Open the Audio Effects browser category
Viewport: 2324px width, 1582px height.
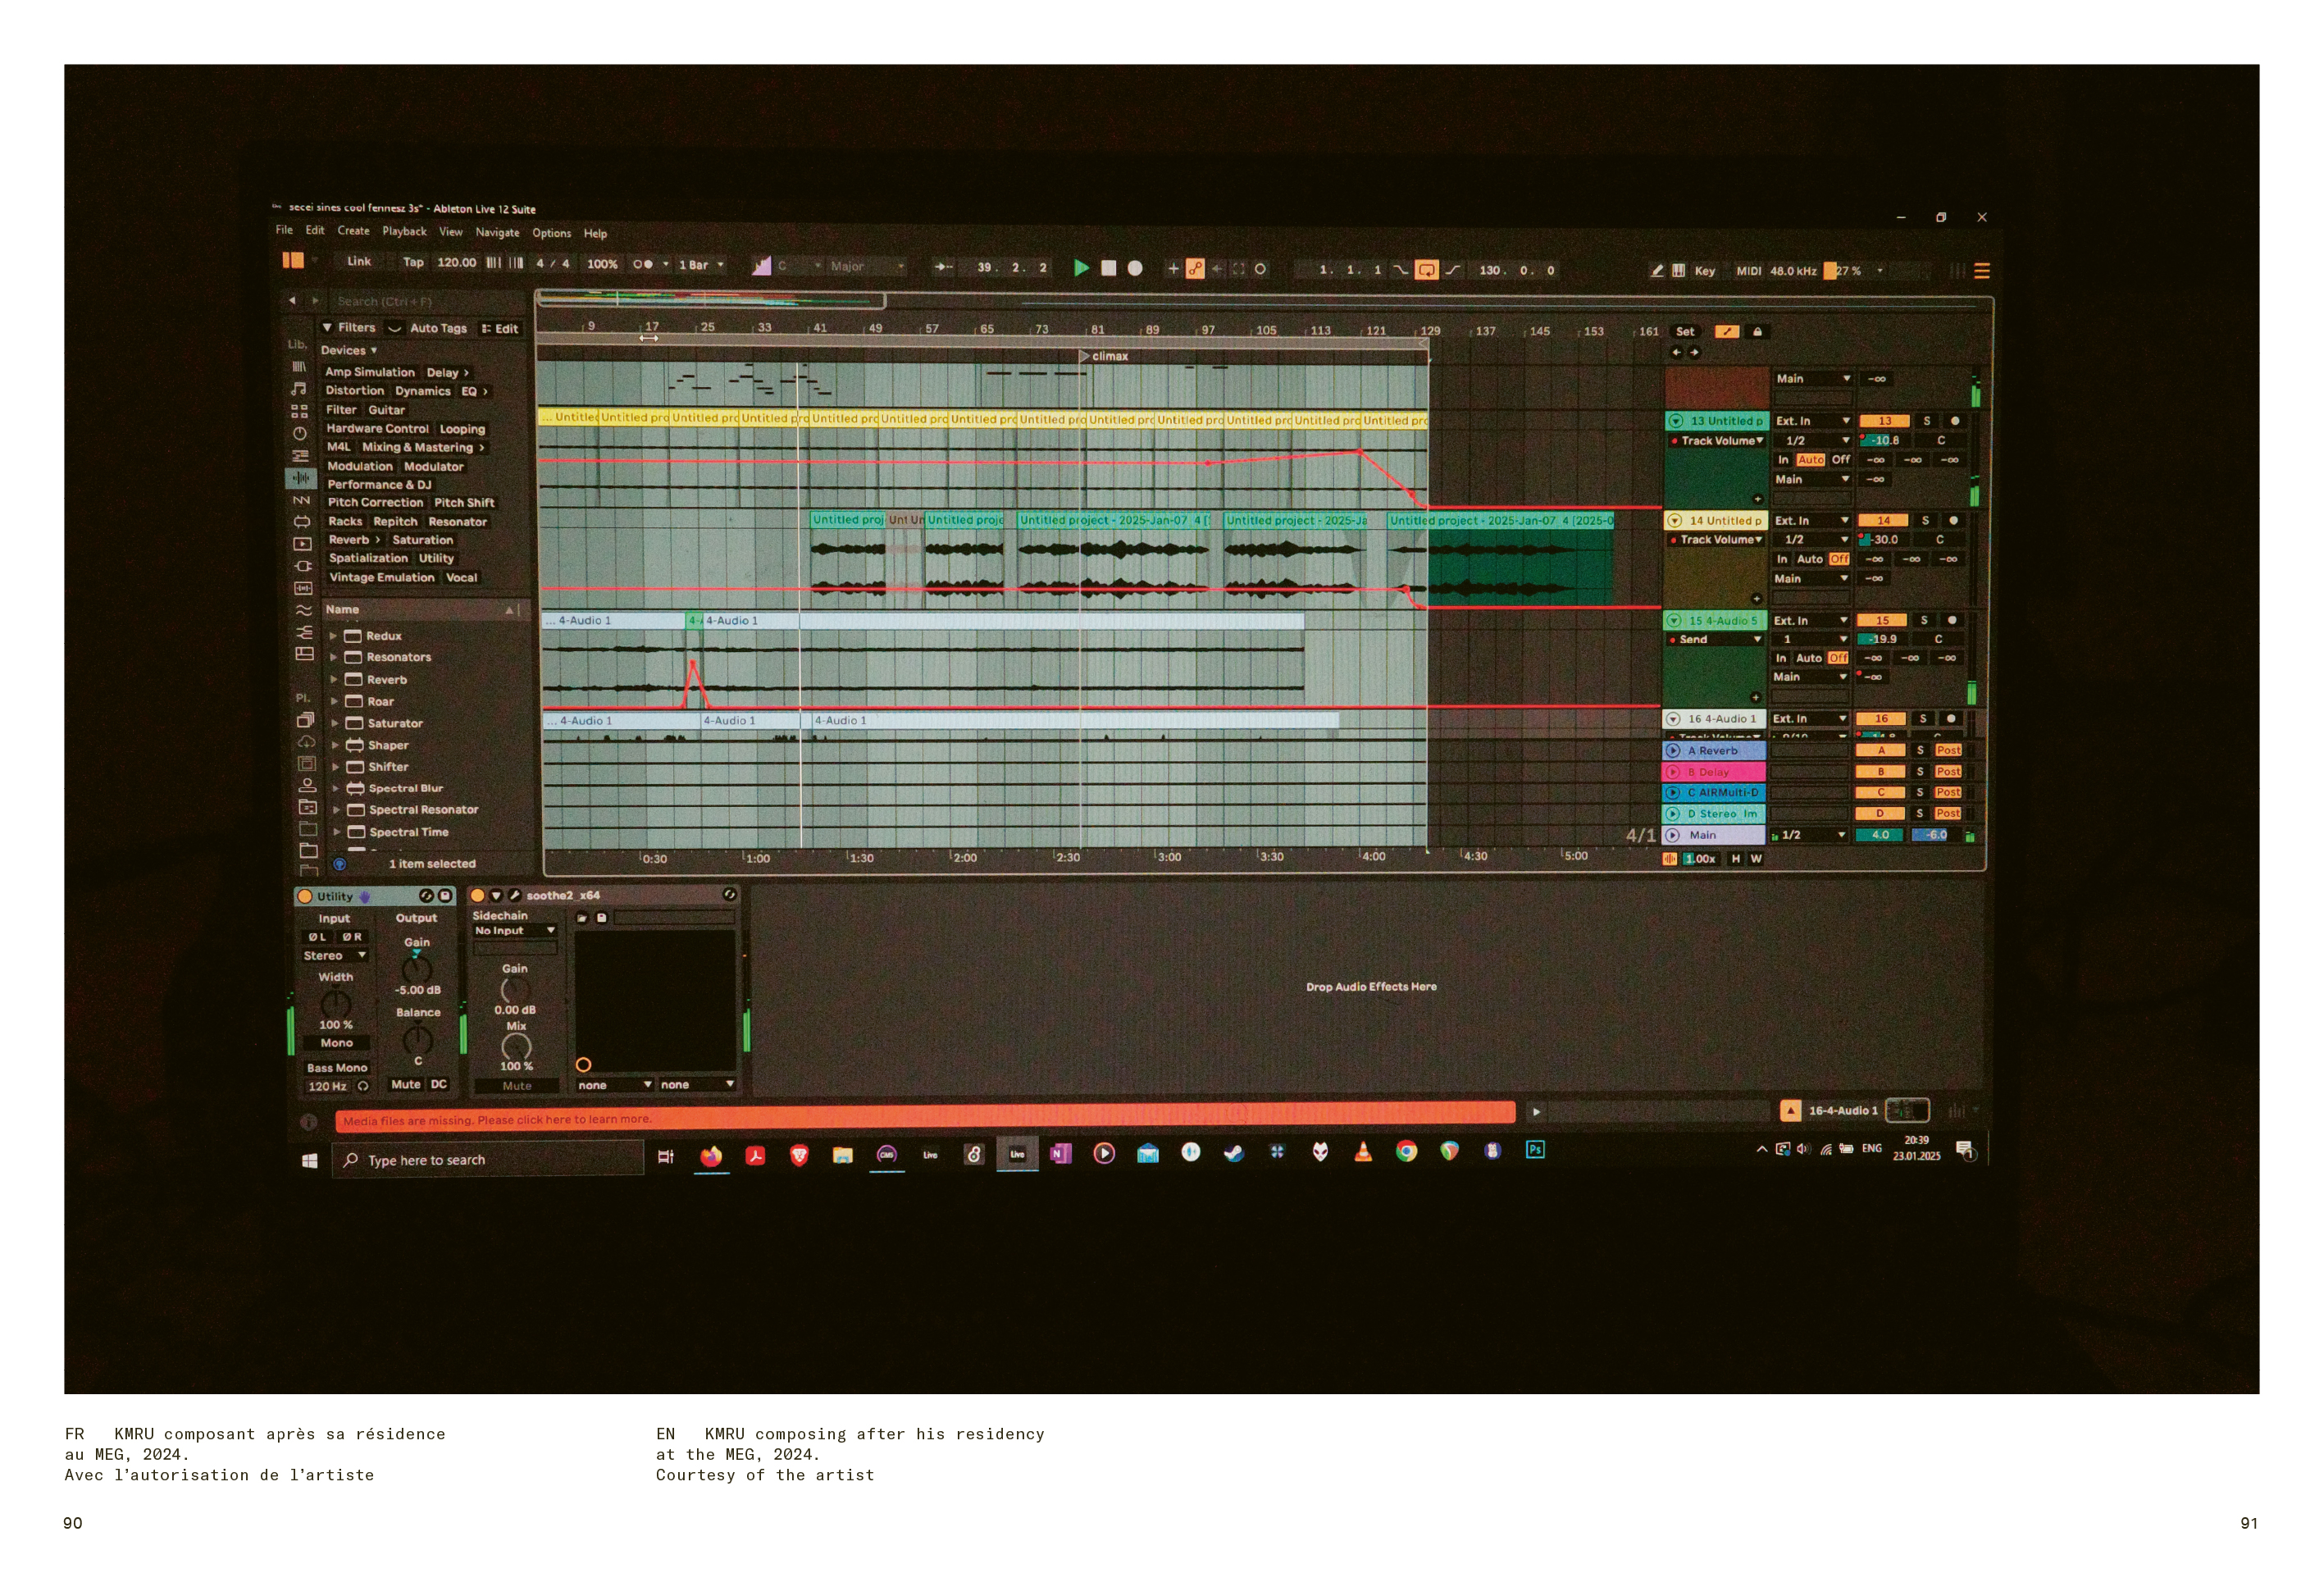tap(300, 478)
